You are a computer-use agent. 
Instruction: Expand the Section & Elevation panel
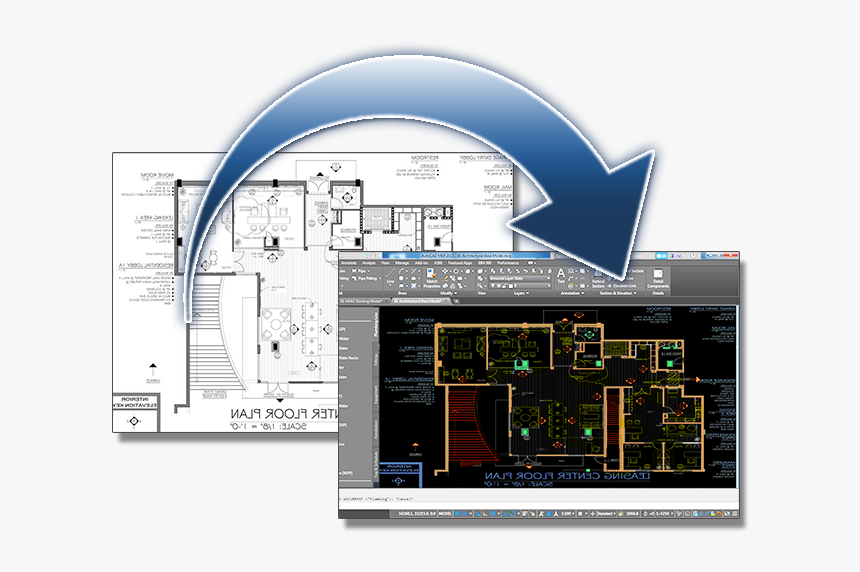tap(618, 293)
